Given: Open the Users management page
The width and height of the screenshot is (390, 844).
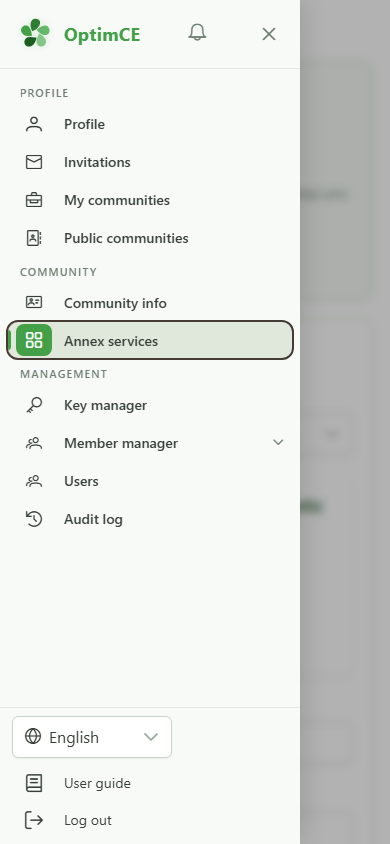Looking at the screenshot, I should coord(150,481).
